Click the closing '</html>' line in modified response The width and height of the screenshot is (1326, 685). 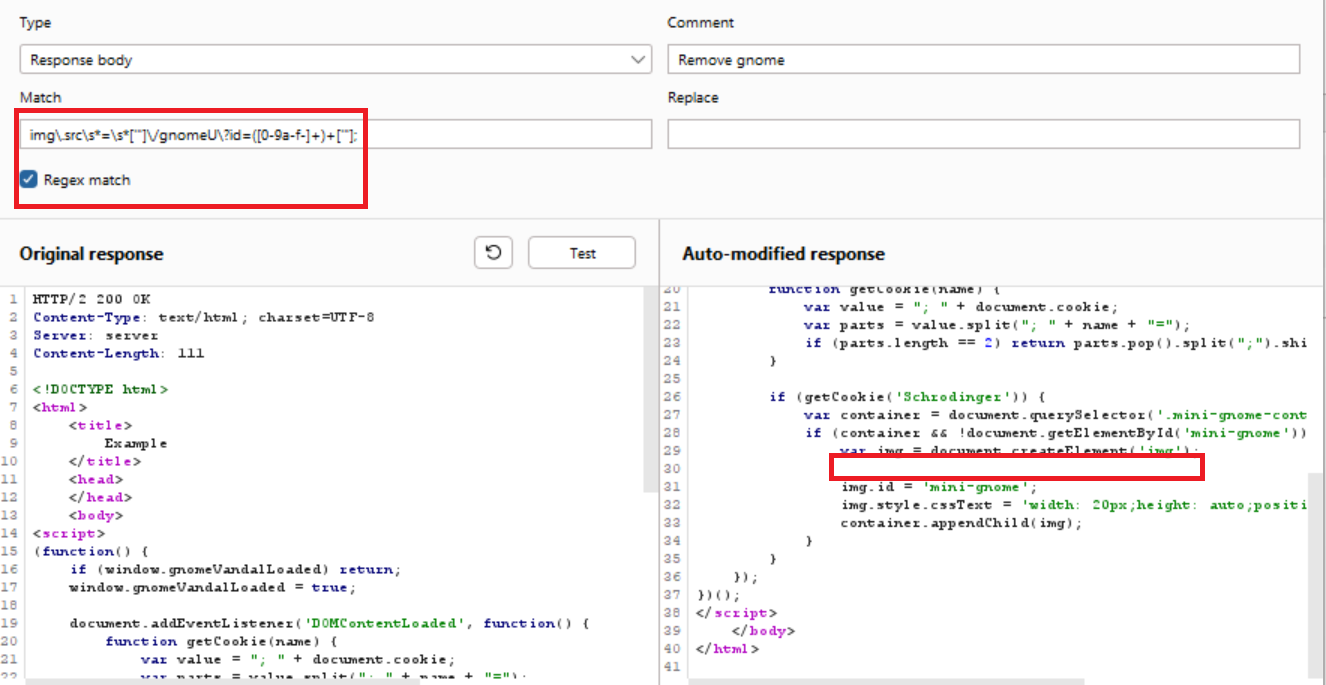[727, 648]
